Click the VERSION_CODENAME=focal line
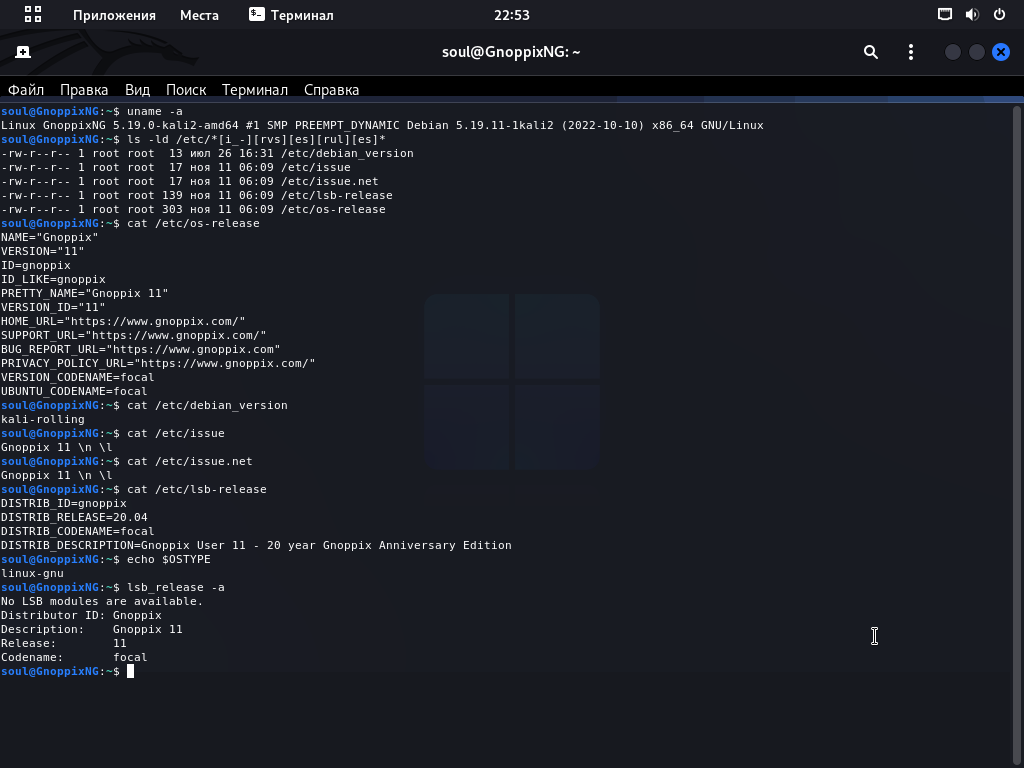The image size is (1024, 768). pyautogui.click(x=78, y=377)
